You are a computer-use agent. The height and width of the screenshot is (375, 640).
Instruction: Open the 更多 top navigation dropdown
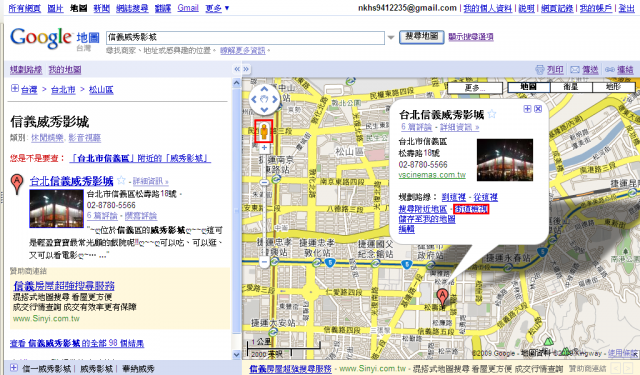tap(217, 8)
